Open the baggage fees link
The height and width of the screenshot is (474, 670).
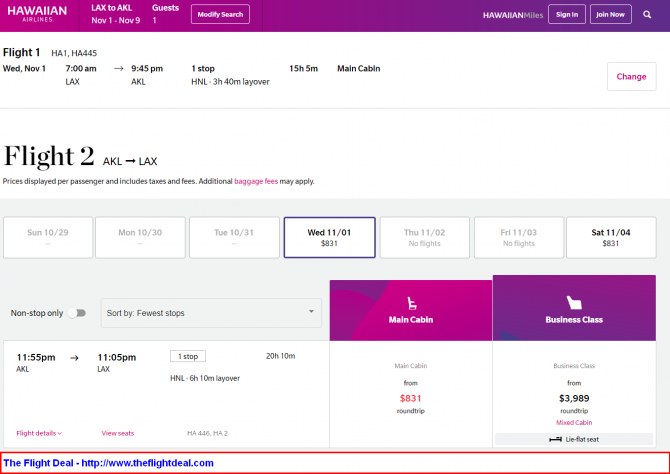click(256, 181)
